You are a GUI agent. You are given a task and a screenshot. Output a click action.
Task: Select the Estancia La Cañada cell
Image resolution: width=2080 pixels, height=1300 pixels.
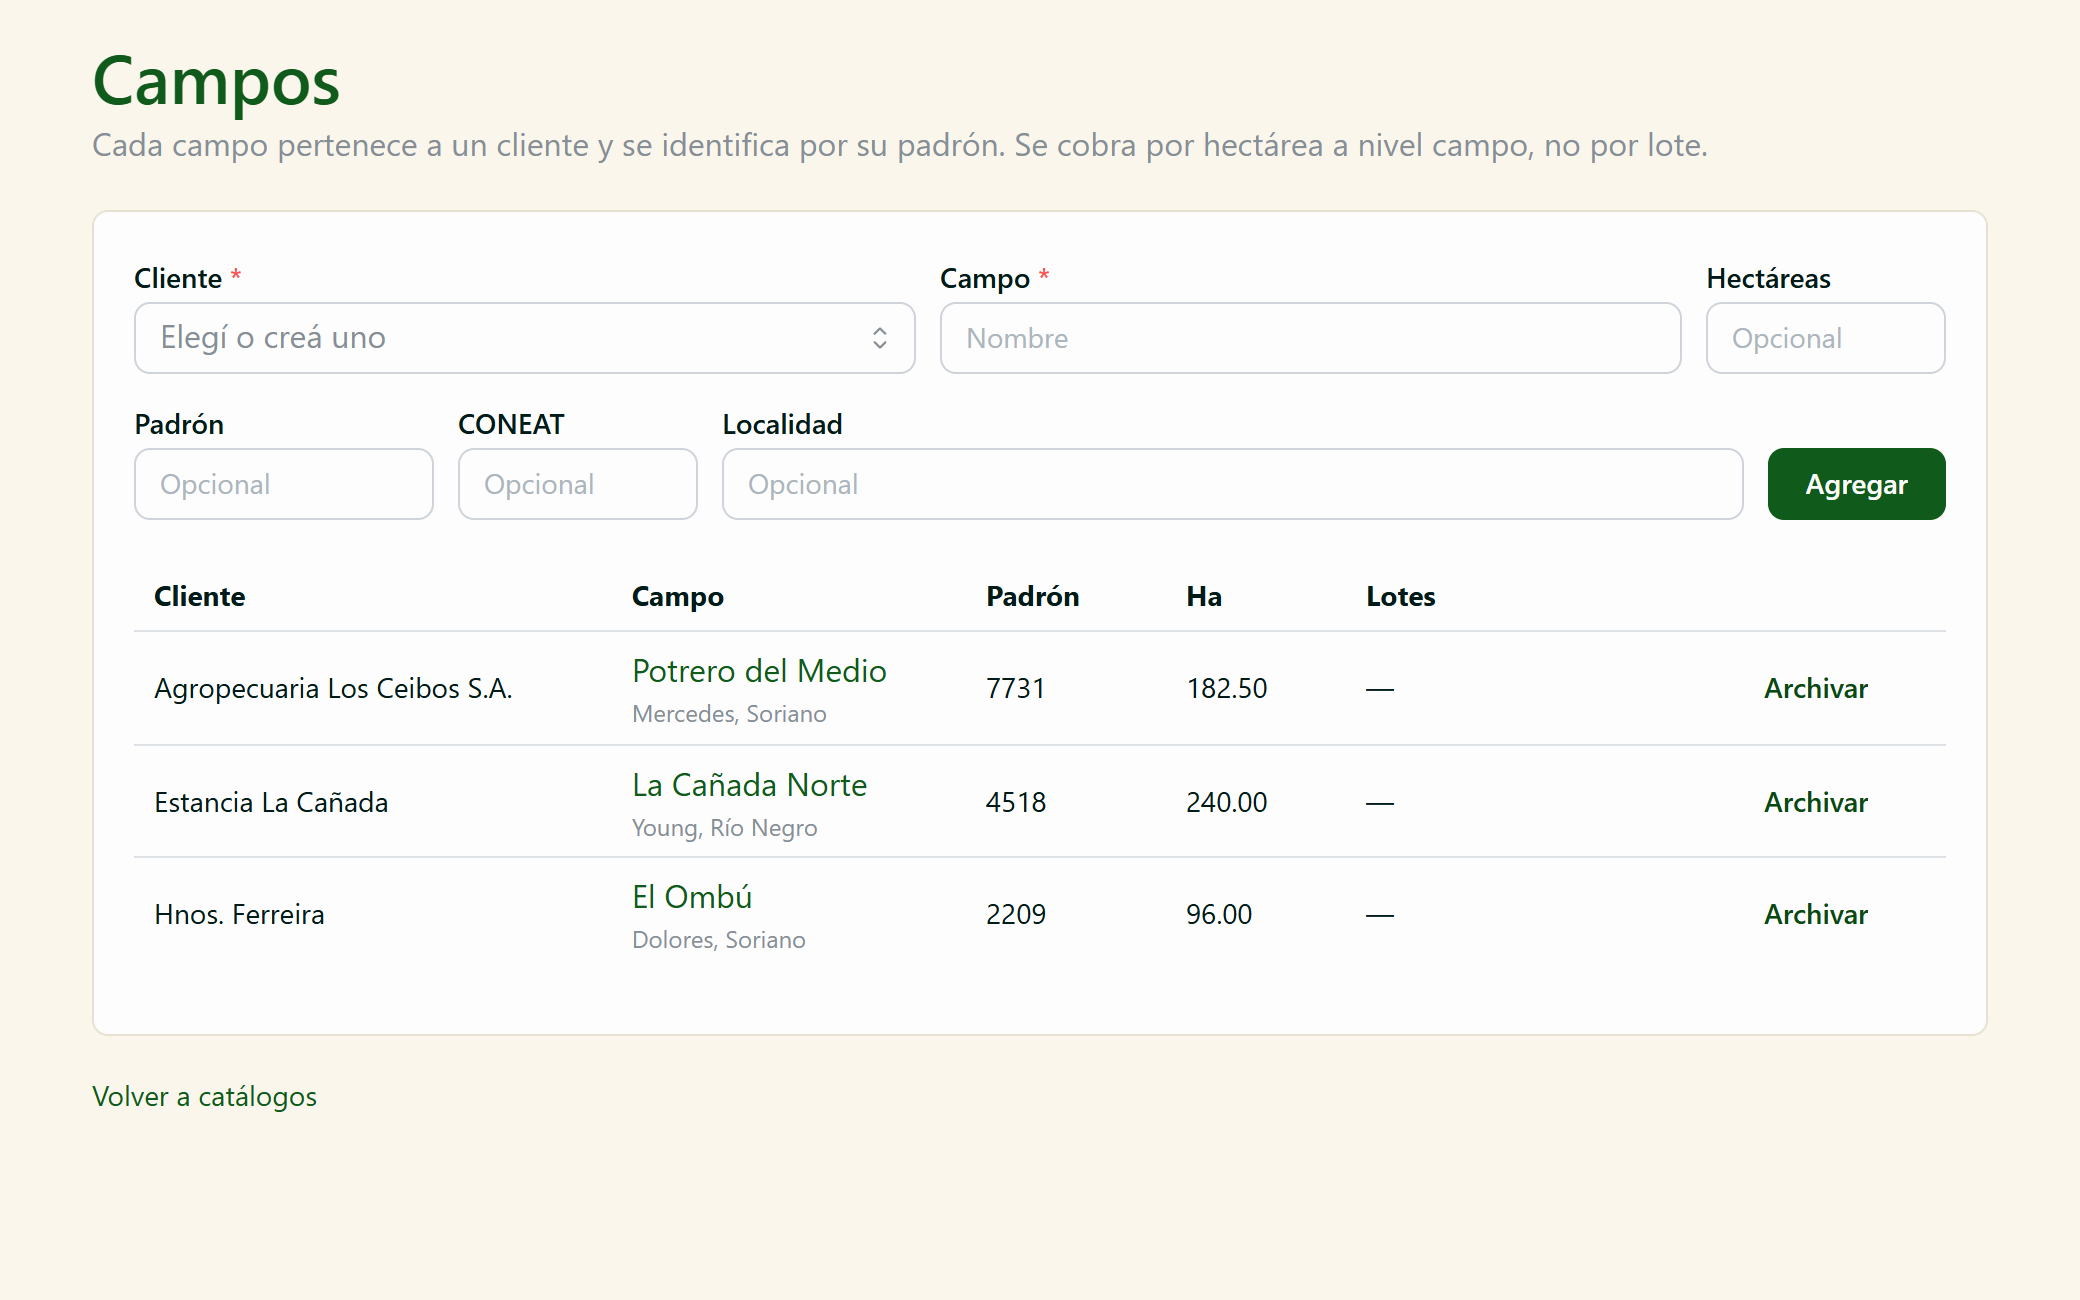click(x=271, y=802)
